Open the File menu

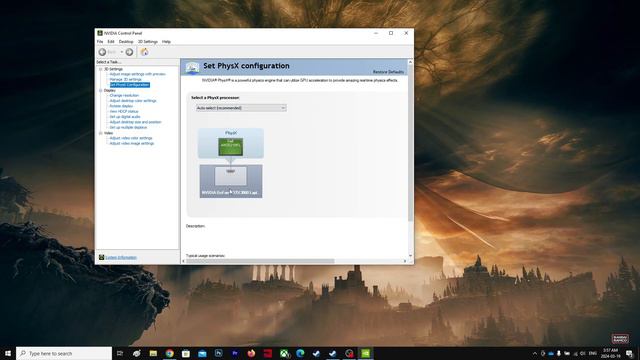pyautogui.click(x=100, y=42)
